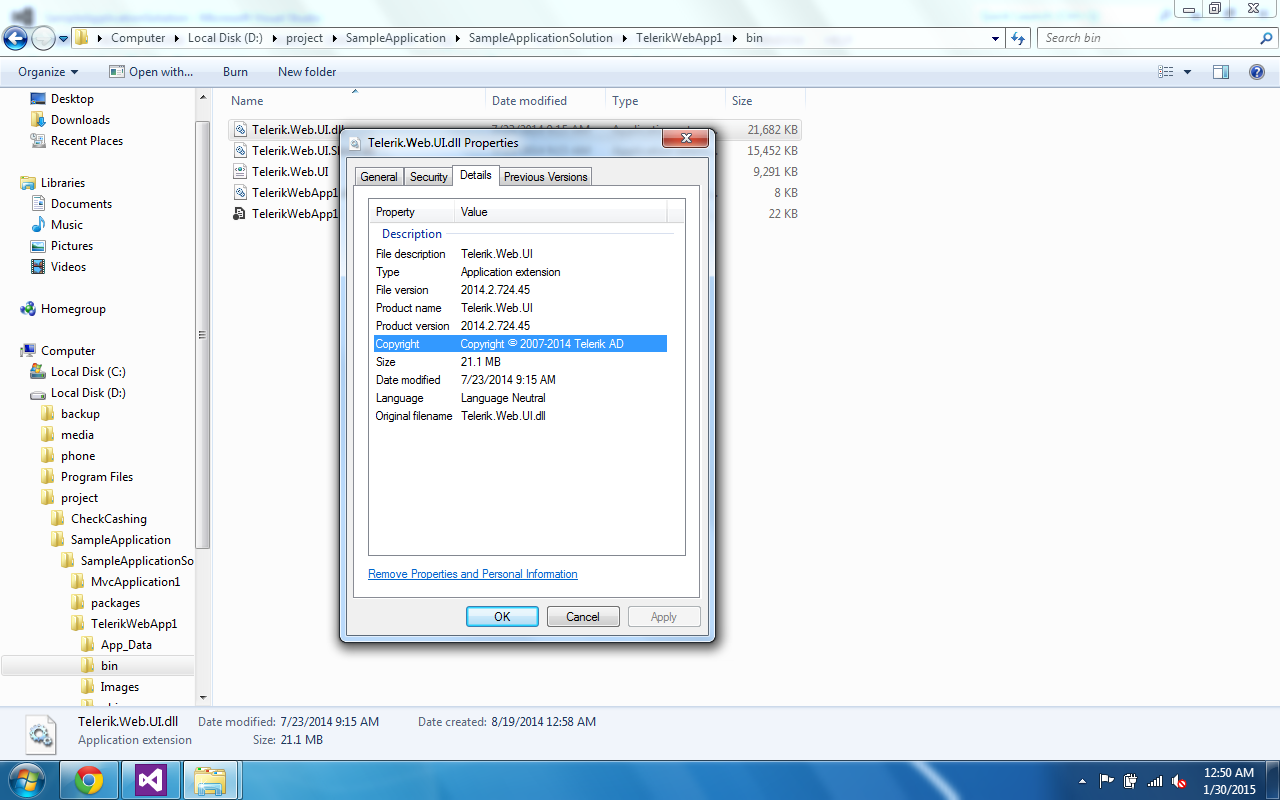Select the Product name property row
Image resolution: width=1280 pixels, height=800 pixels.
pyautogui.click(x=520, y=308)
